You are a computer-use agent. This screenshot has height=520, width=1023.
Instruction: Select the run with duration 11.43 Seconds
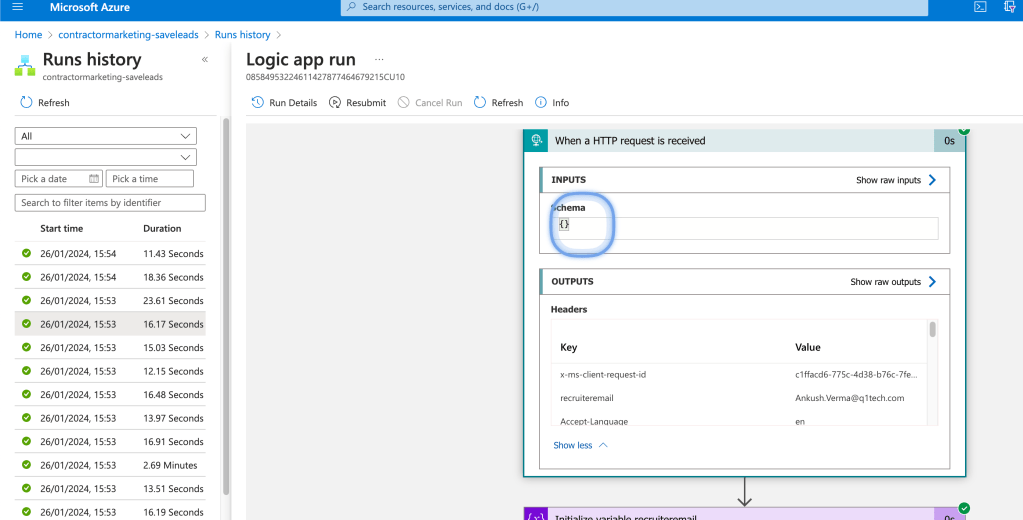[110, 253]
